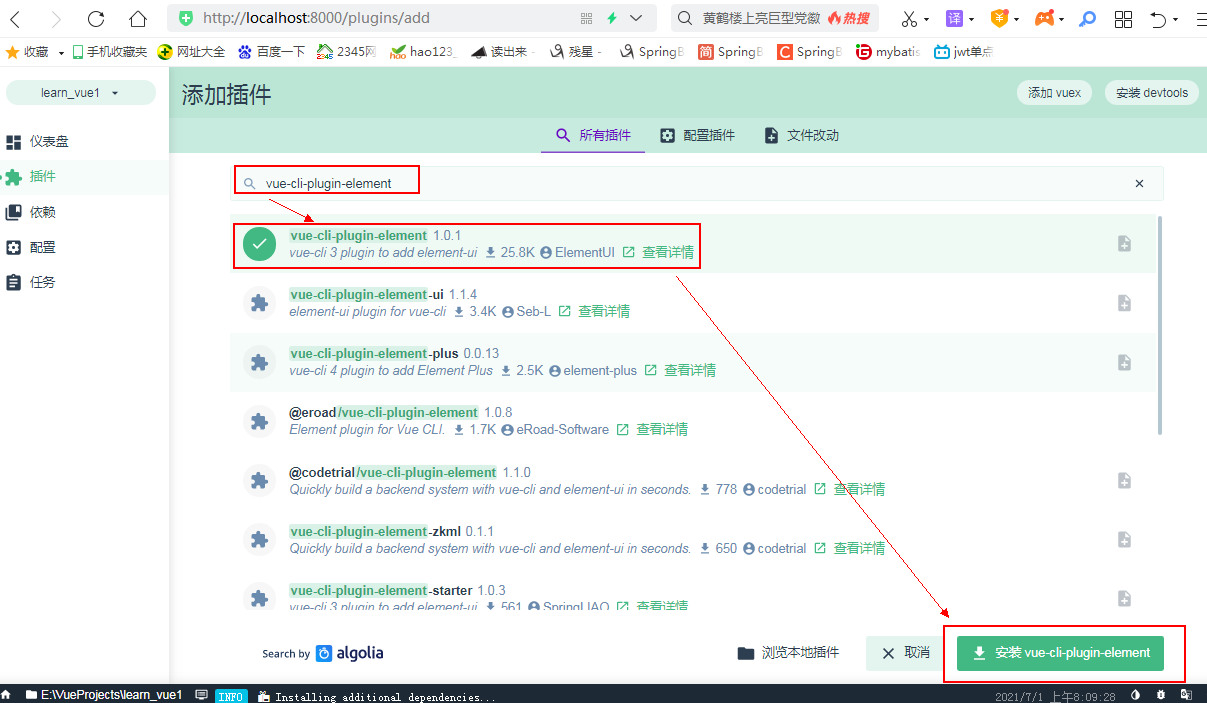Expand the screenshot tool dropdown arrow
This screenshot has height=703, width=1207.
tap(926, 19)
